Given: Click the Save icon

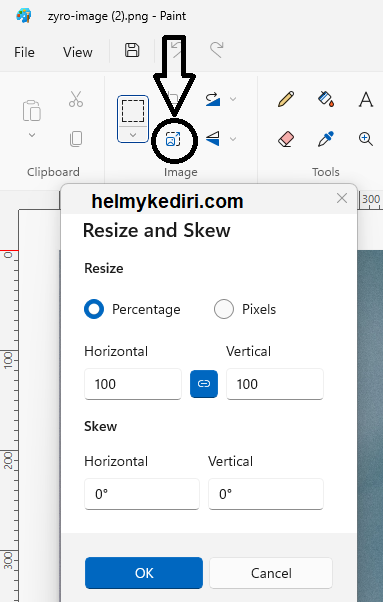Looking at the screenshot, I should [x=132, y=50].
